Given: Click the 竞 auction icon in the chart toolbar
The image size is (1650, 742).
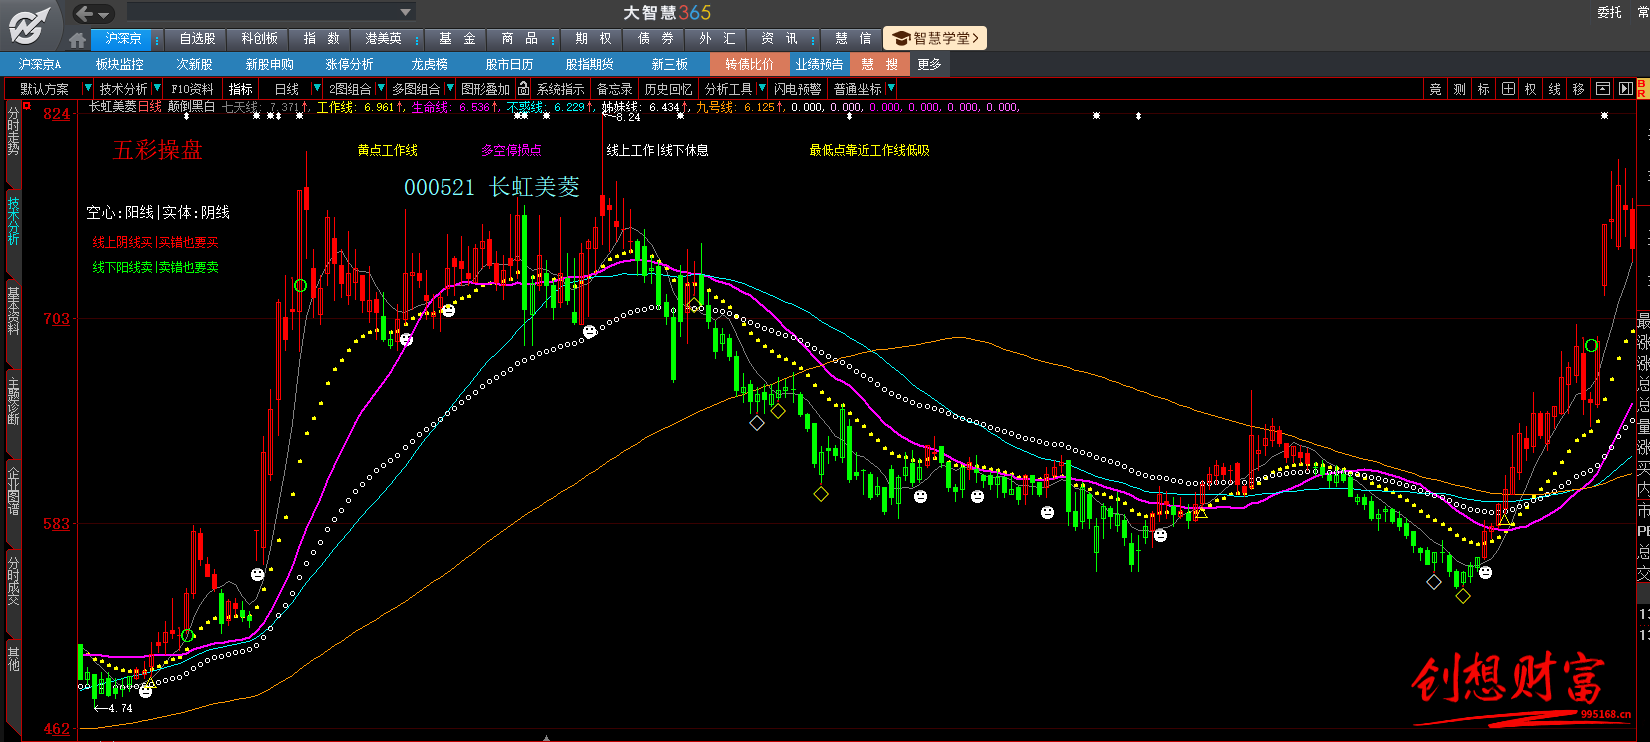Looking at the screenshot, I should 1435,89.
